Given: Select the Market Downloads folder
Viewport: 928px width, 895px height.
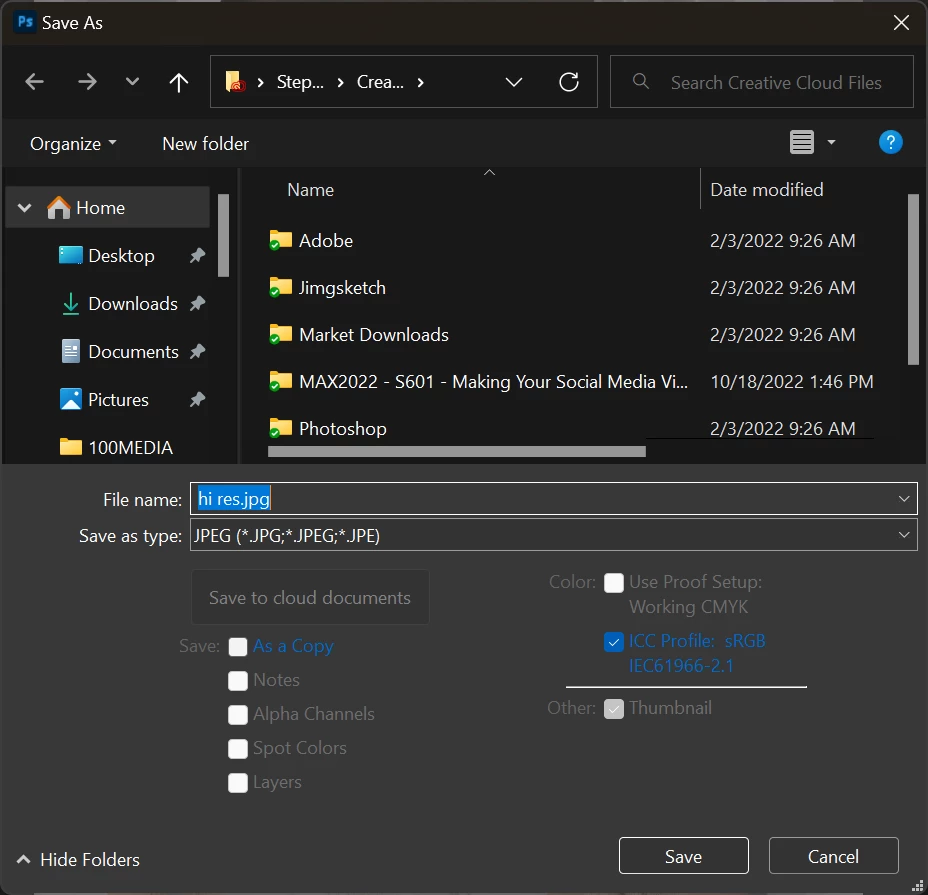Looking at the screenshot, I should pos(373,335).
